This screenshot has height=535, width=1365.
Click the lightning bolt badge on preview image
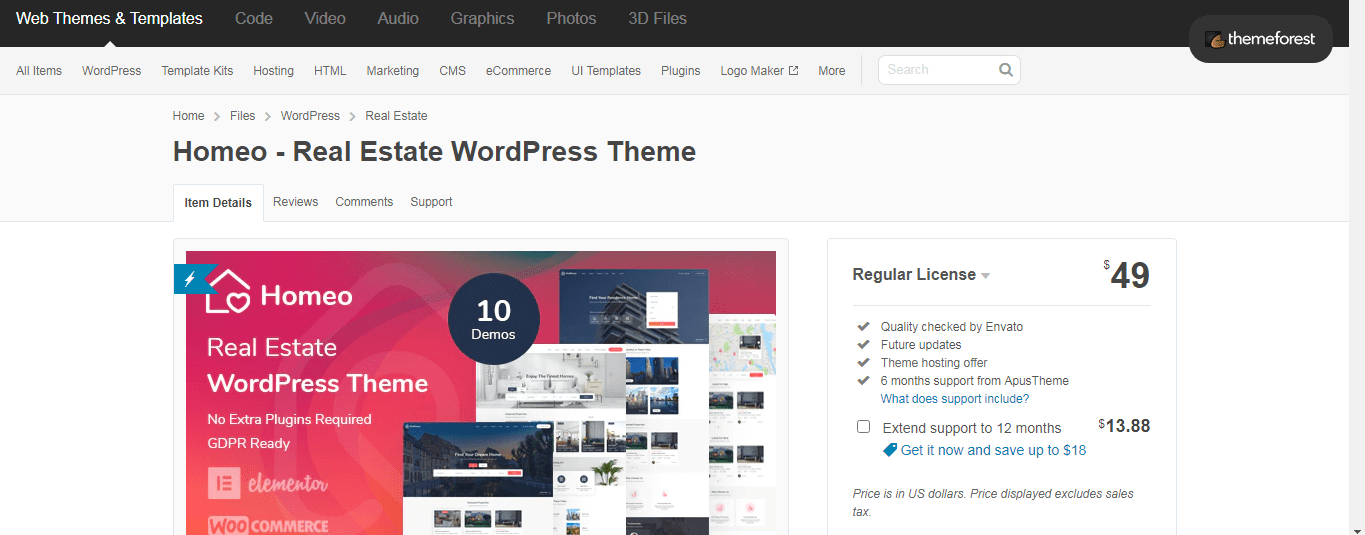(189, 279)
